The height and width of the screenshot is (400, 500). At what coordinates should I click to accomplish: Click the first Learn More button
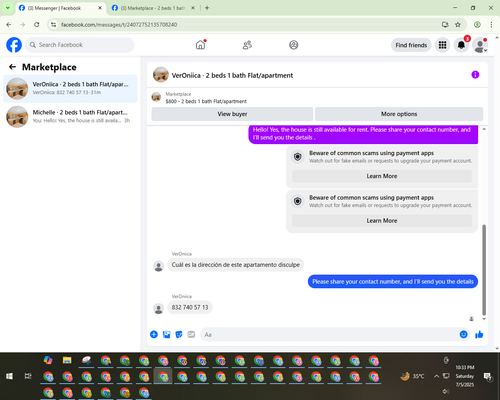click(382, 176)
